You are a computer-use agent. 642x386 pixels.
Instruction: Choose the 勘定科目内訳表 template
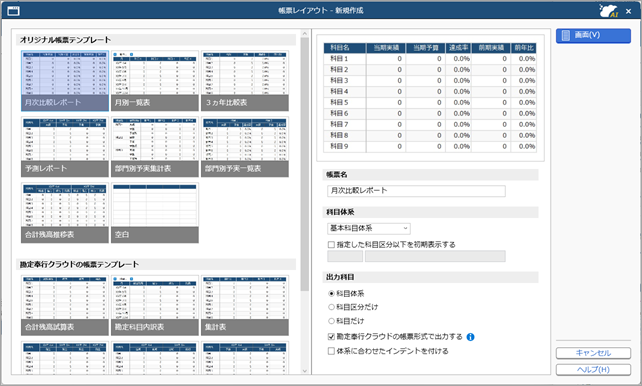(x=155, y=305)
